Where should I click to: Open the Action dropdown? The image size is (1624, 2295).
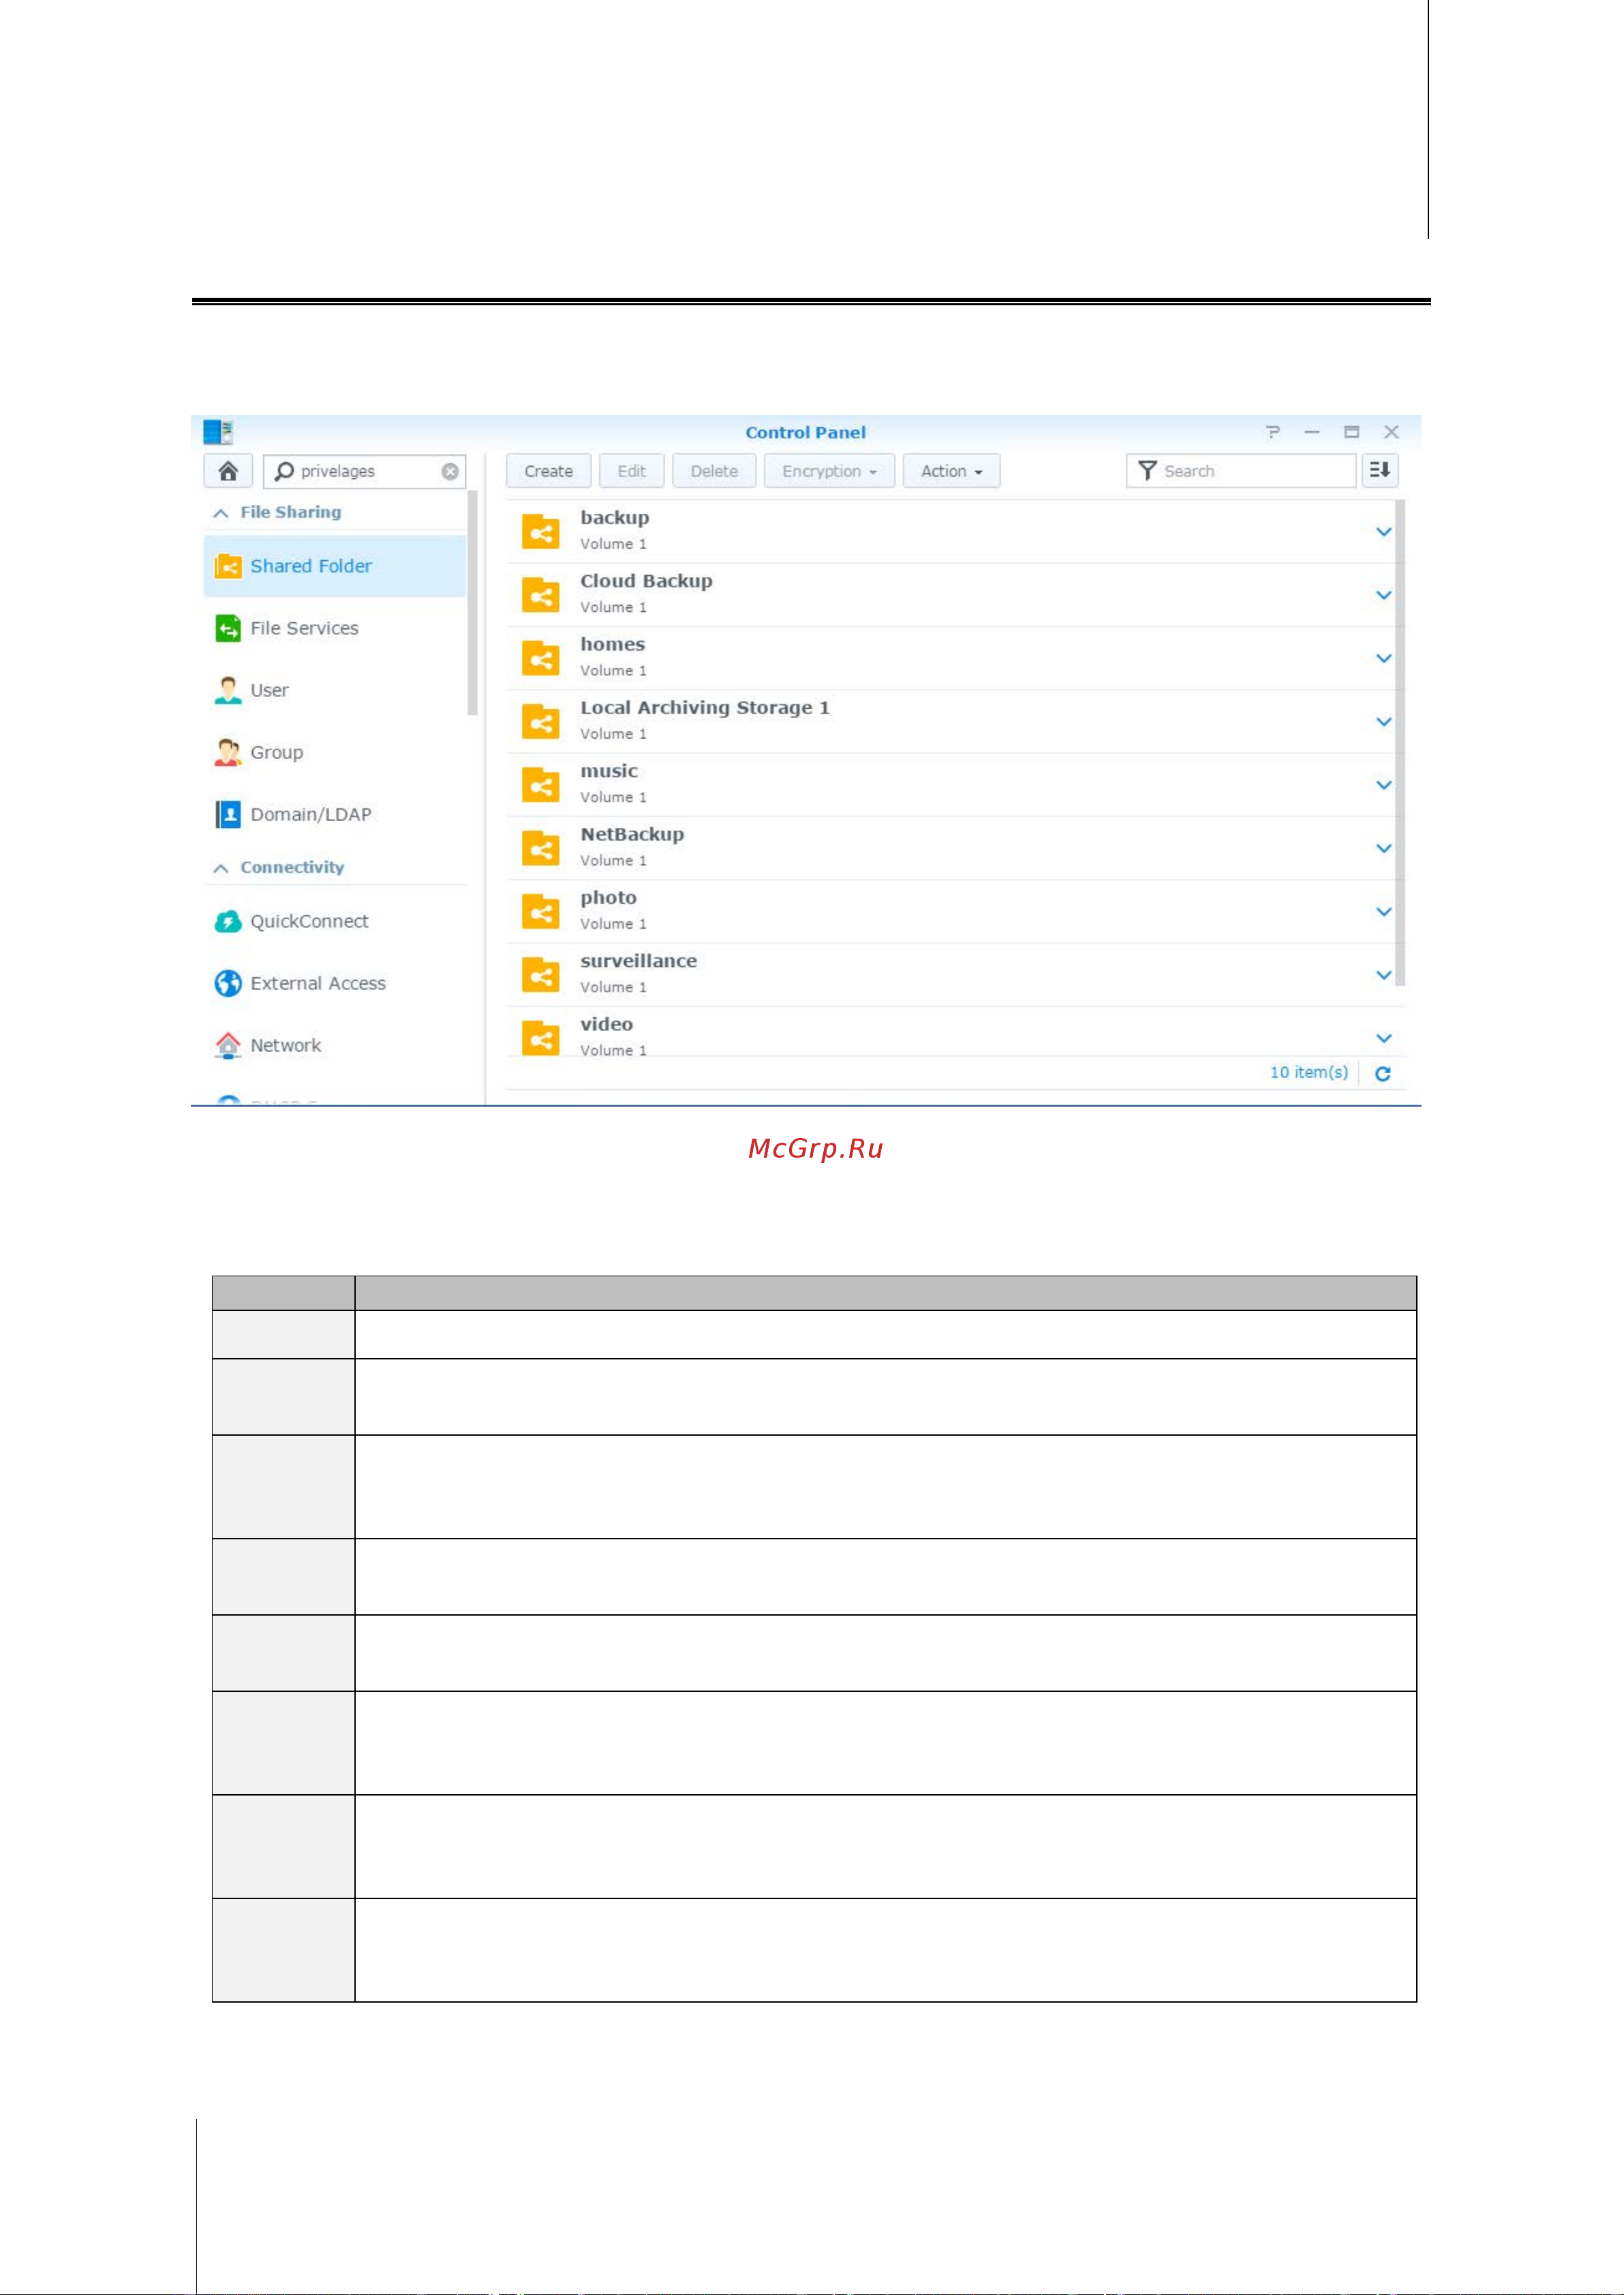point(951,471)
